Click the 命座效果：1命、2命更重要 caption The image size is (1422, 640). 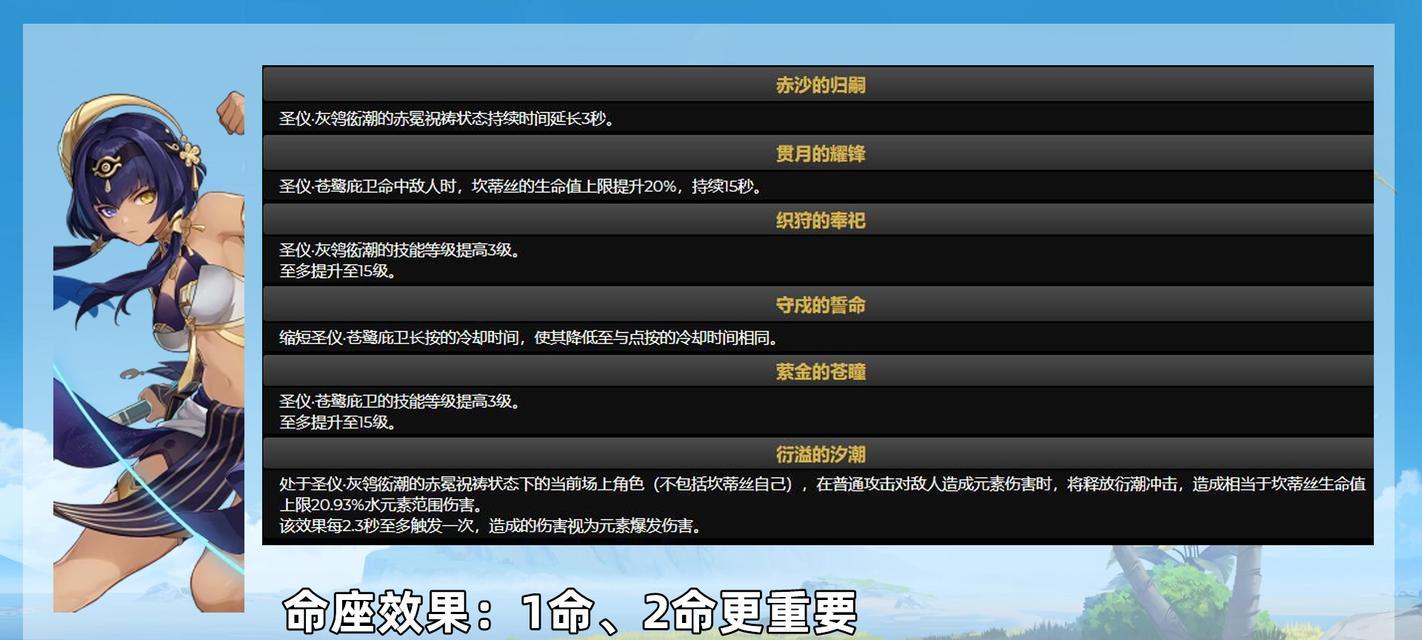click(x=570, y=611)
